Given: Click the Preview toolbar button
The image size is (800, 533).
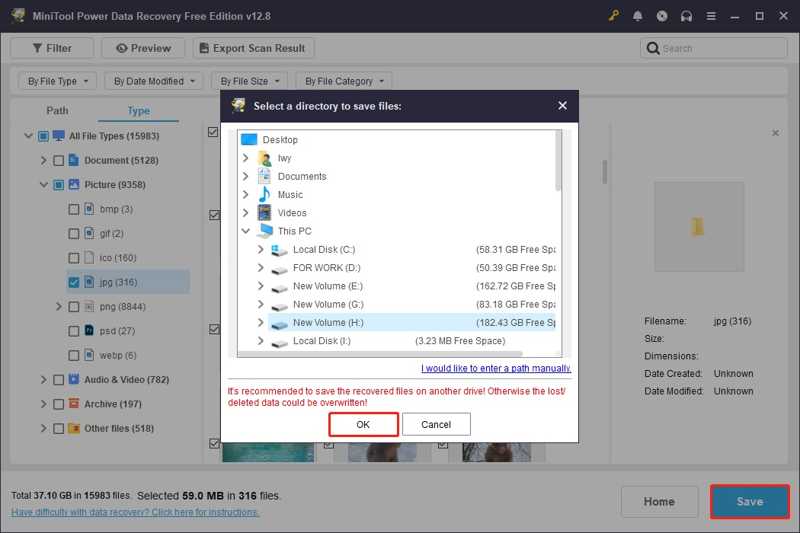Looking at the screenshot, I should 143,48.
